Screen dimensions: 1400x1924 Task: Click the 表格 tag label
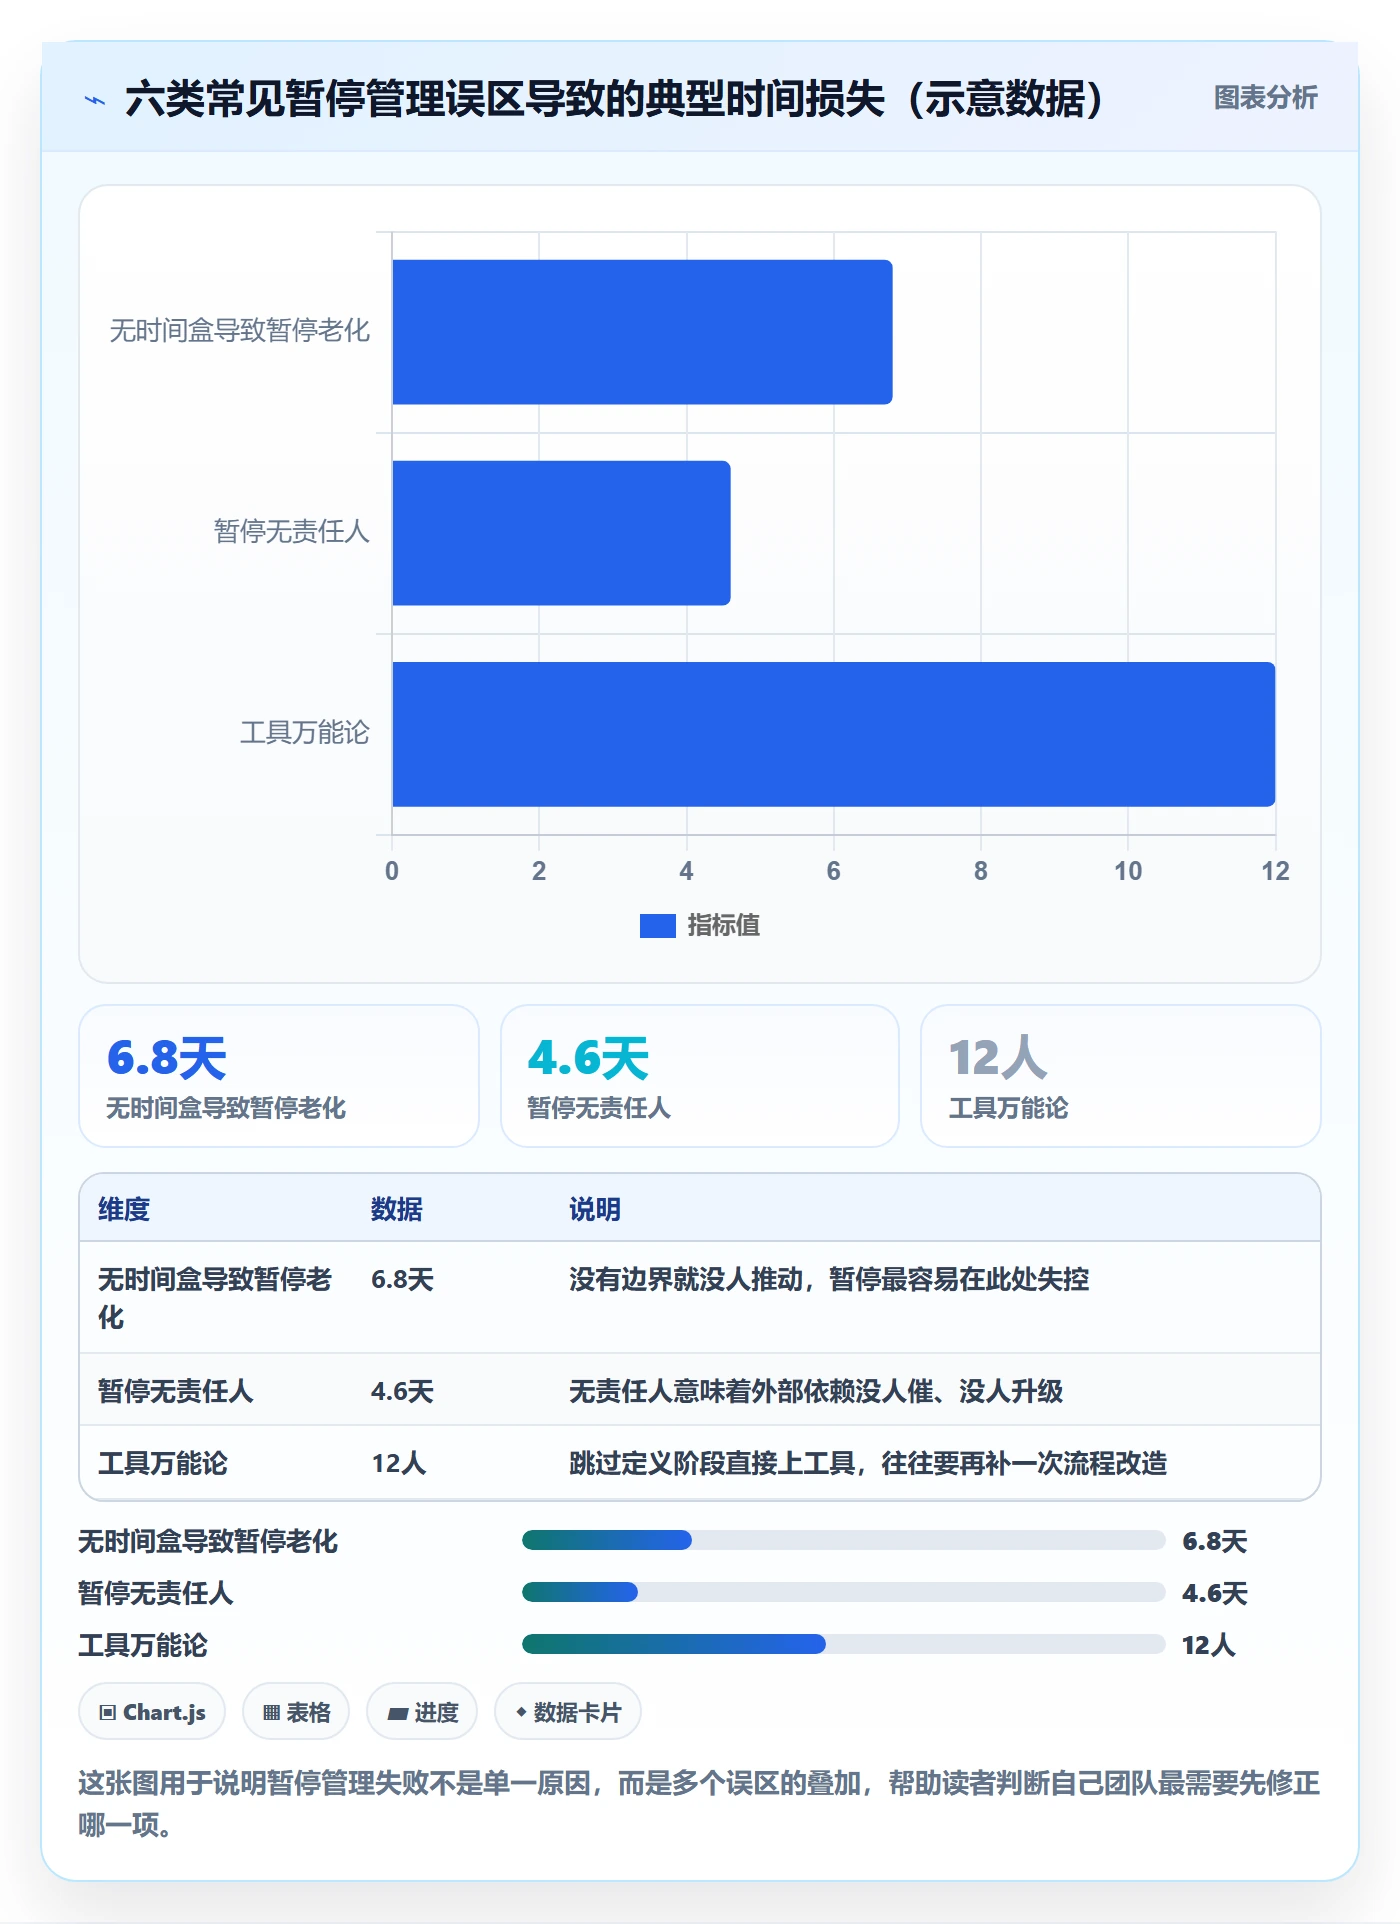point(308,1713)
